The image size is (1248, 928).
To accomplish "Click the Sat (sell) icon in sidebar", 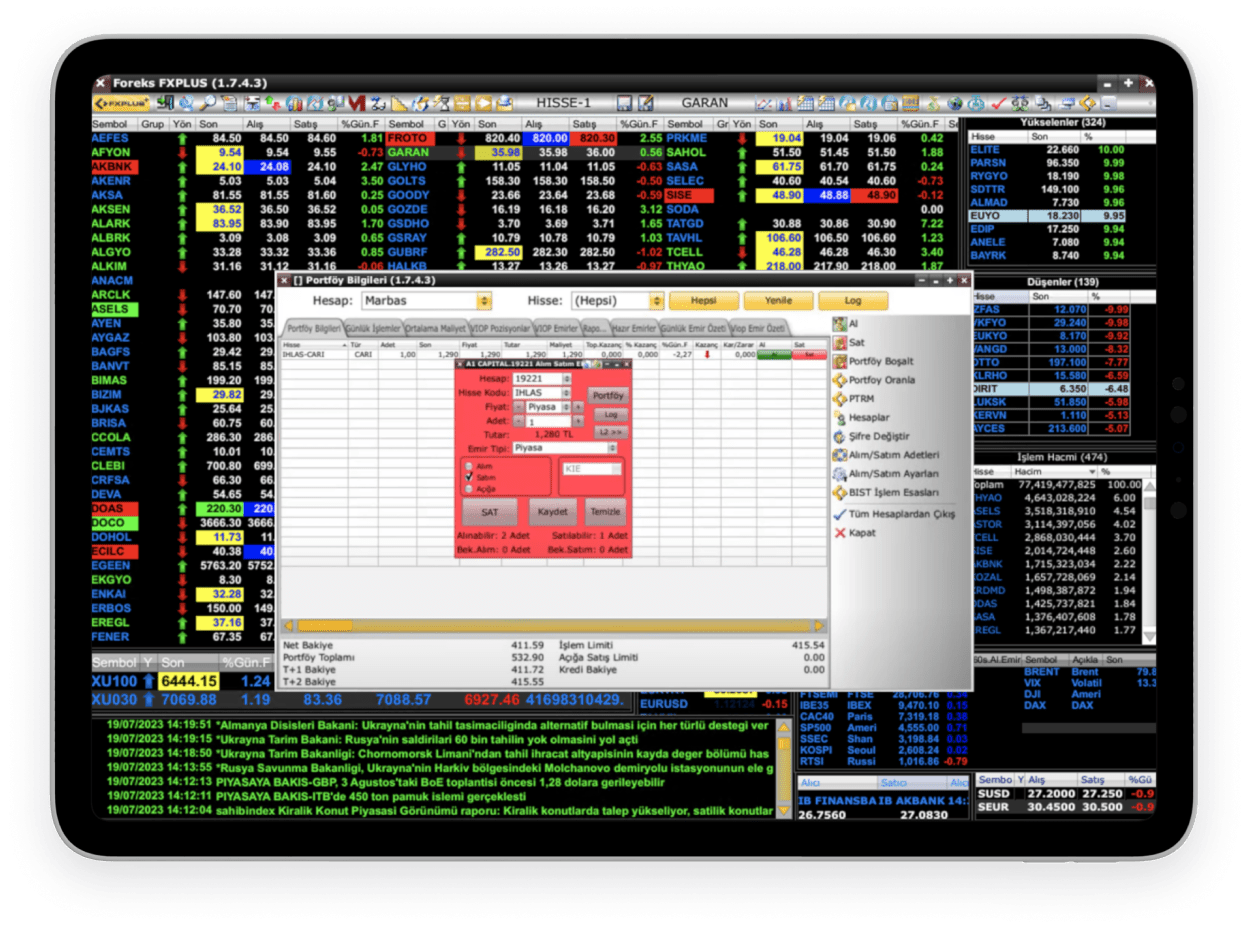I will 840,343.
